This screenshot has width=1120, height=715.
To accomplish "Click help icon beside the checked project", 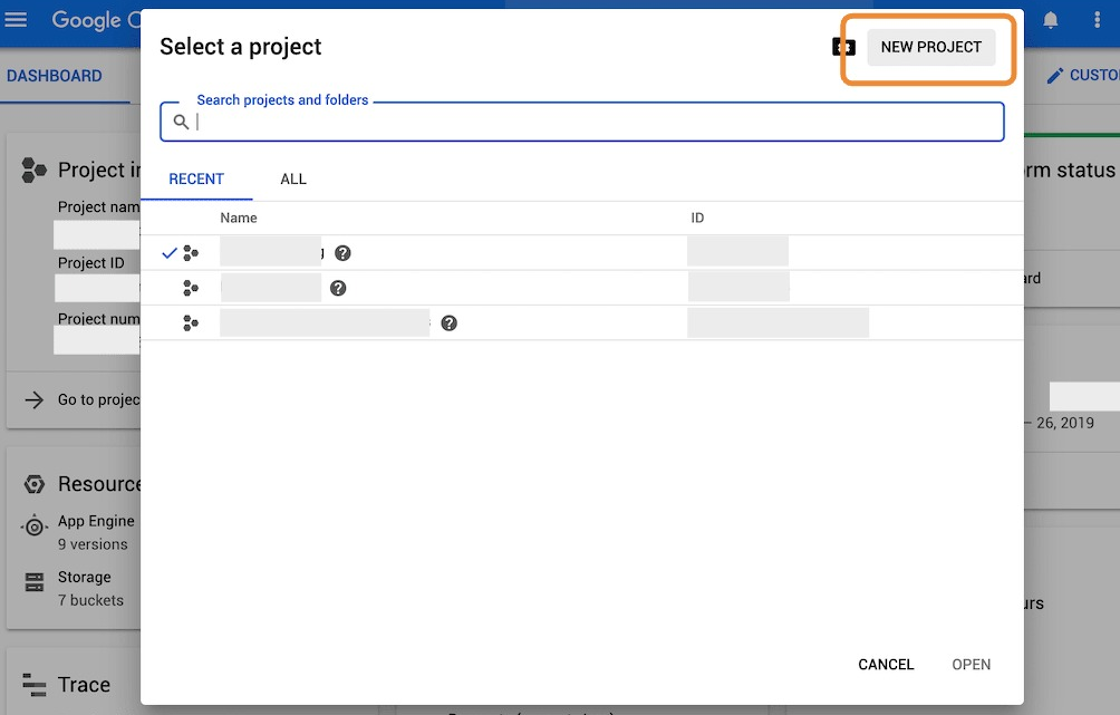I will (x=343, y=253).
